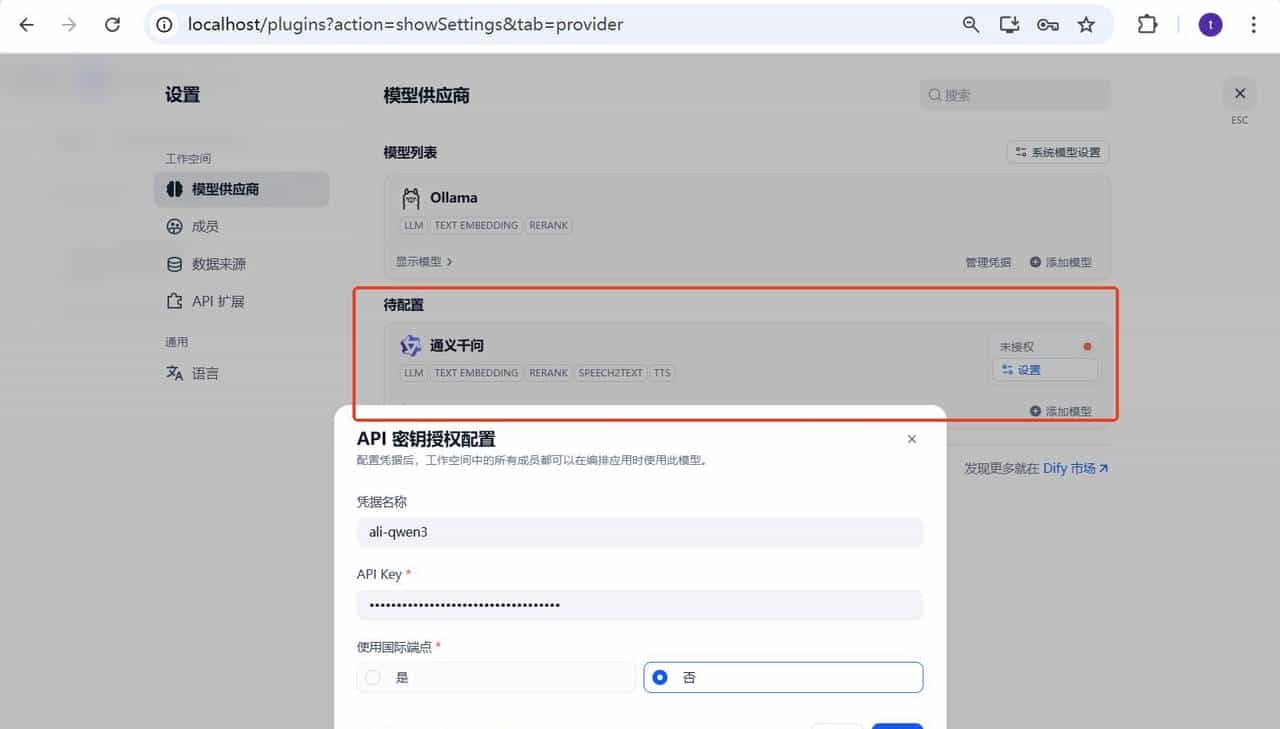
Task: Click the API Key password field
Action: point(640,605)
